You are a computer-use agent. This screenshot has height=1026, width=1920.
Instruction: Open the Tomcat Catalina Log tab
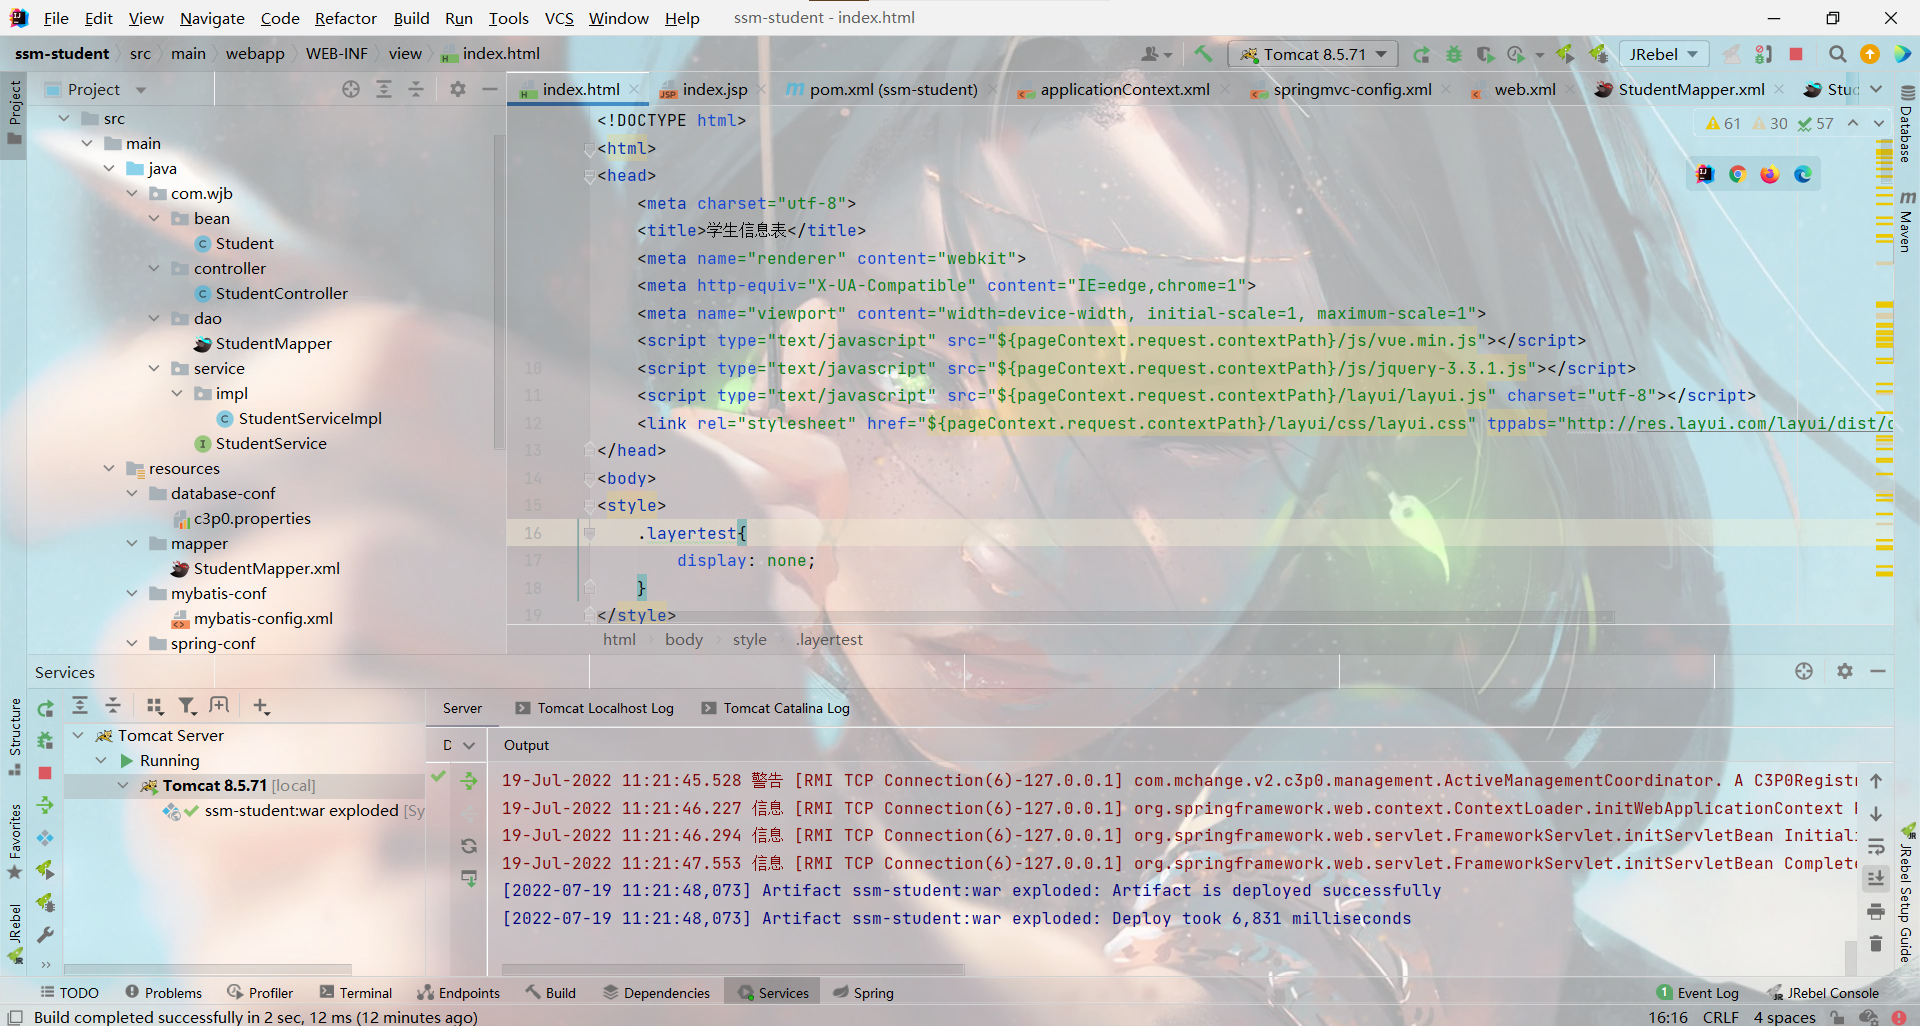[776, 708]
